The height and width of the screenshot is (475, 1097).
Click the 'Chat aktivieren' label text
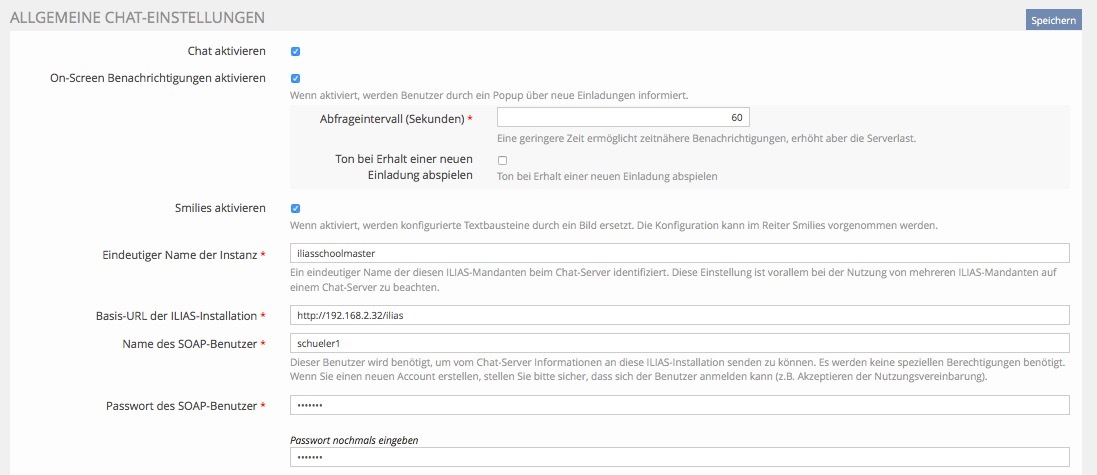226,51
